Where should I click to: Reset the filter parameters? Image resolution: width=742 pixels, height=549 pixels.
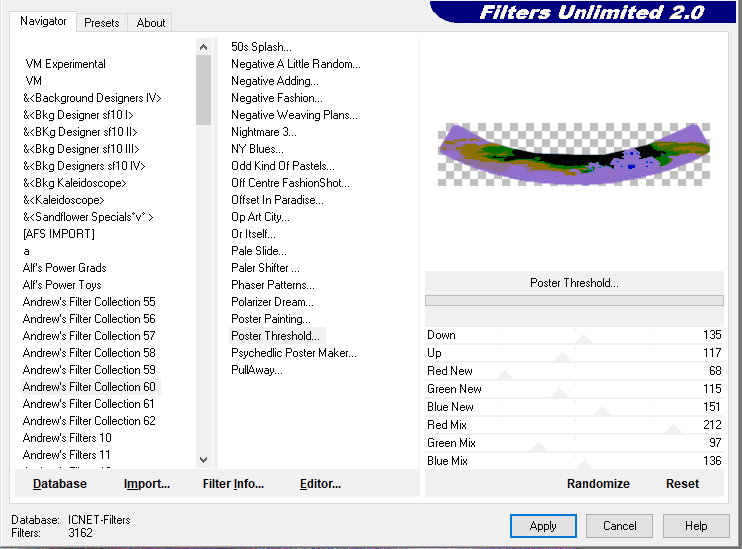click(x=682, y=484)
